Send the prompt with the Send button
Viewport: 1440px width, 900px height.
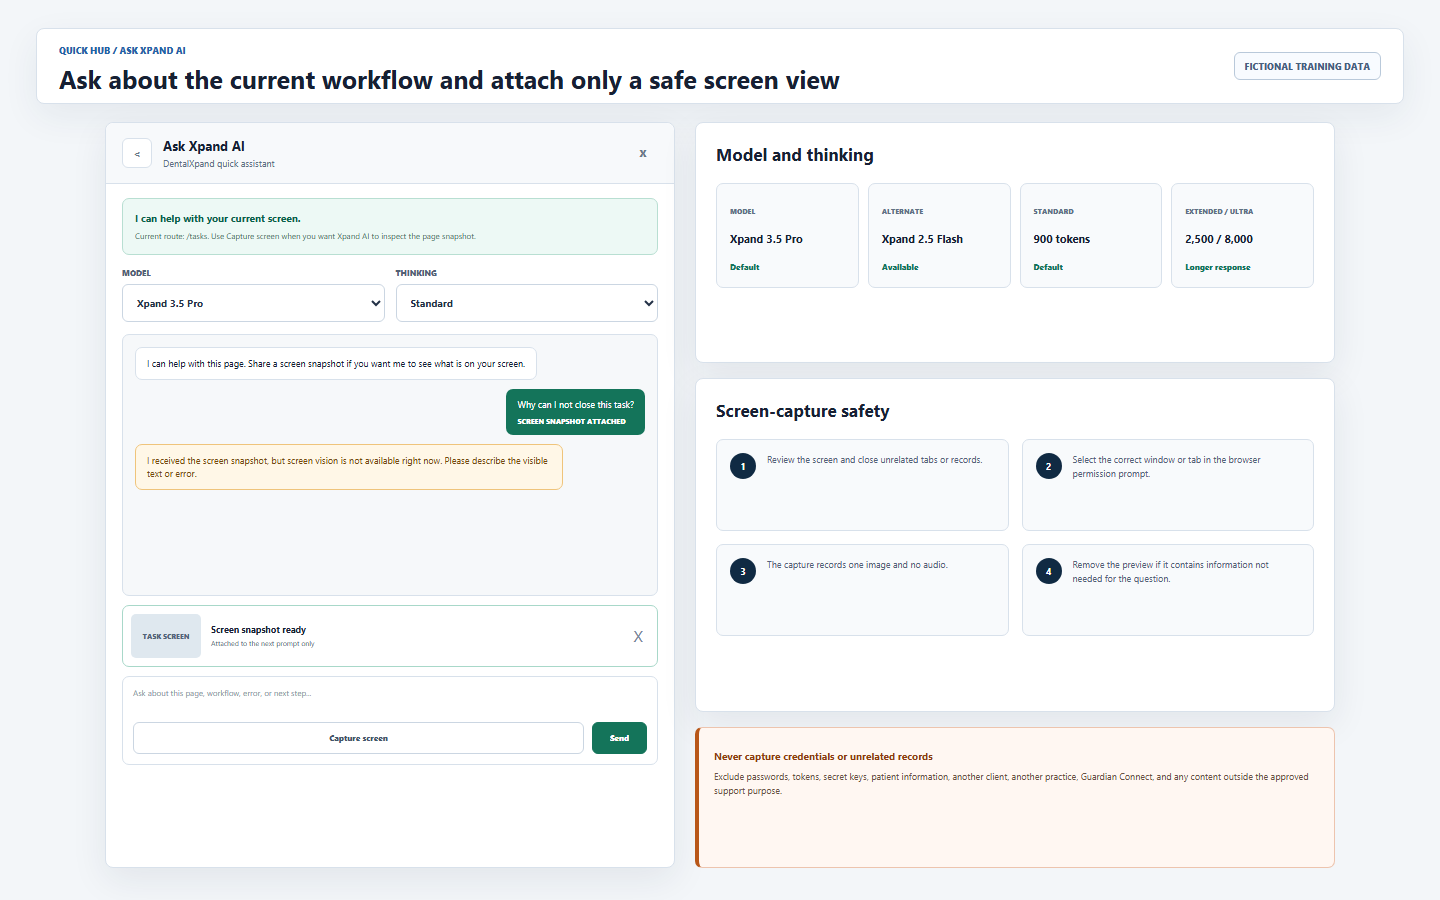tap(619, 738)
